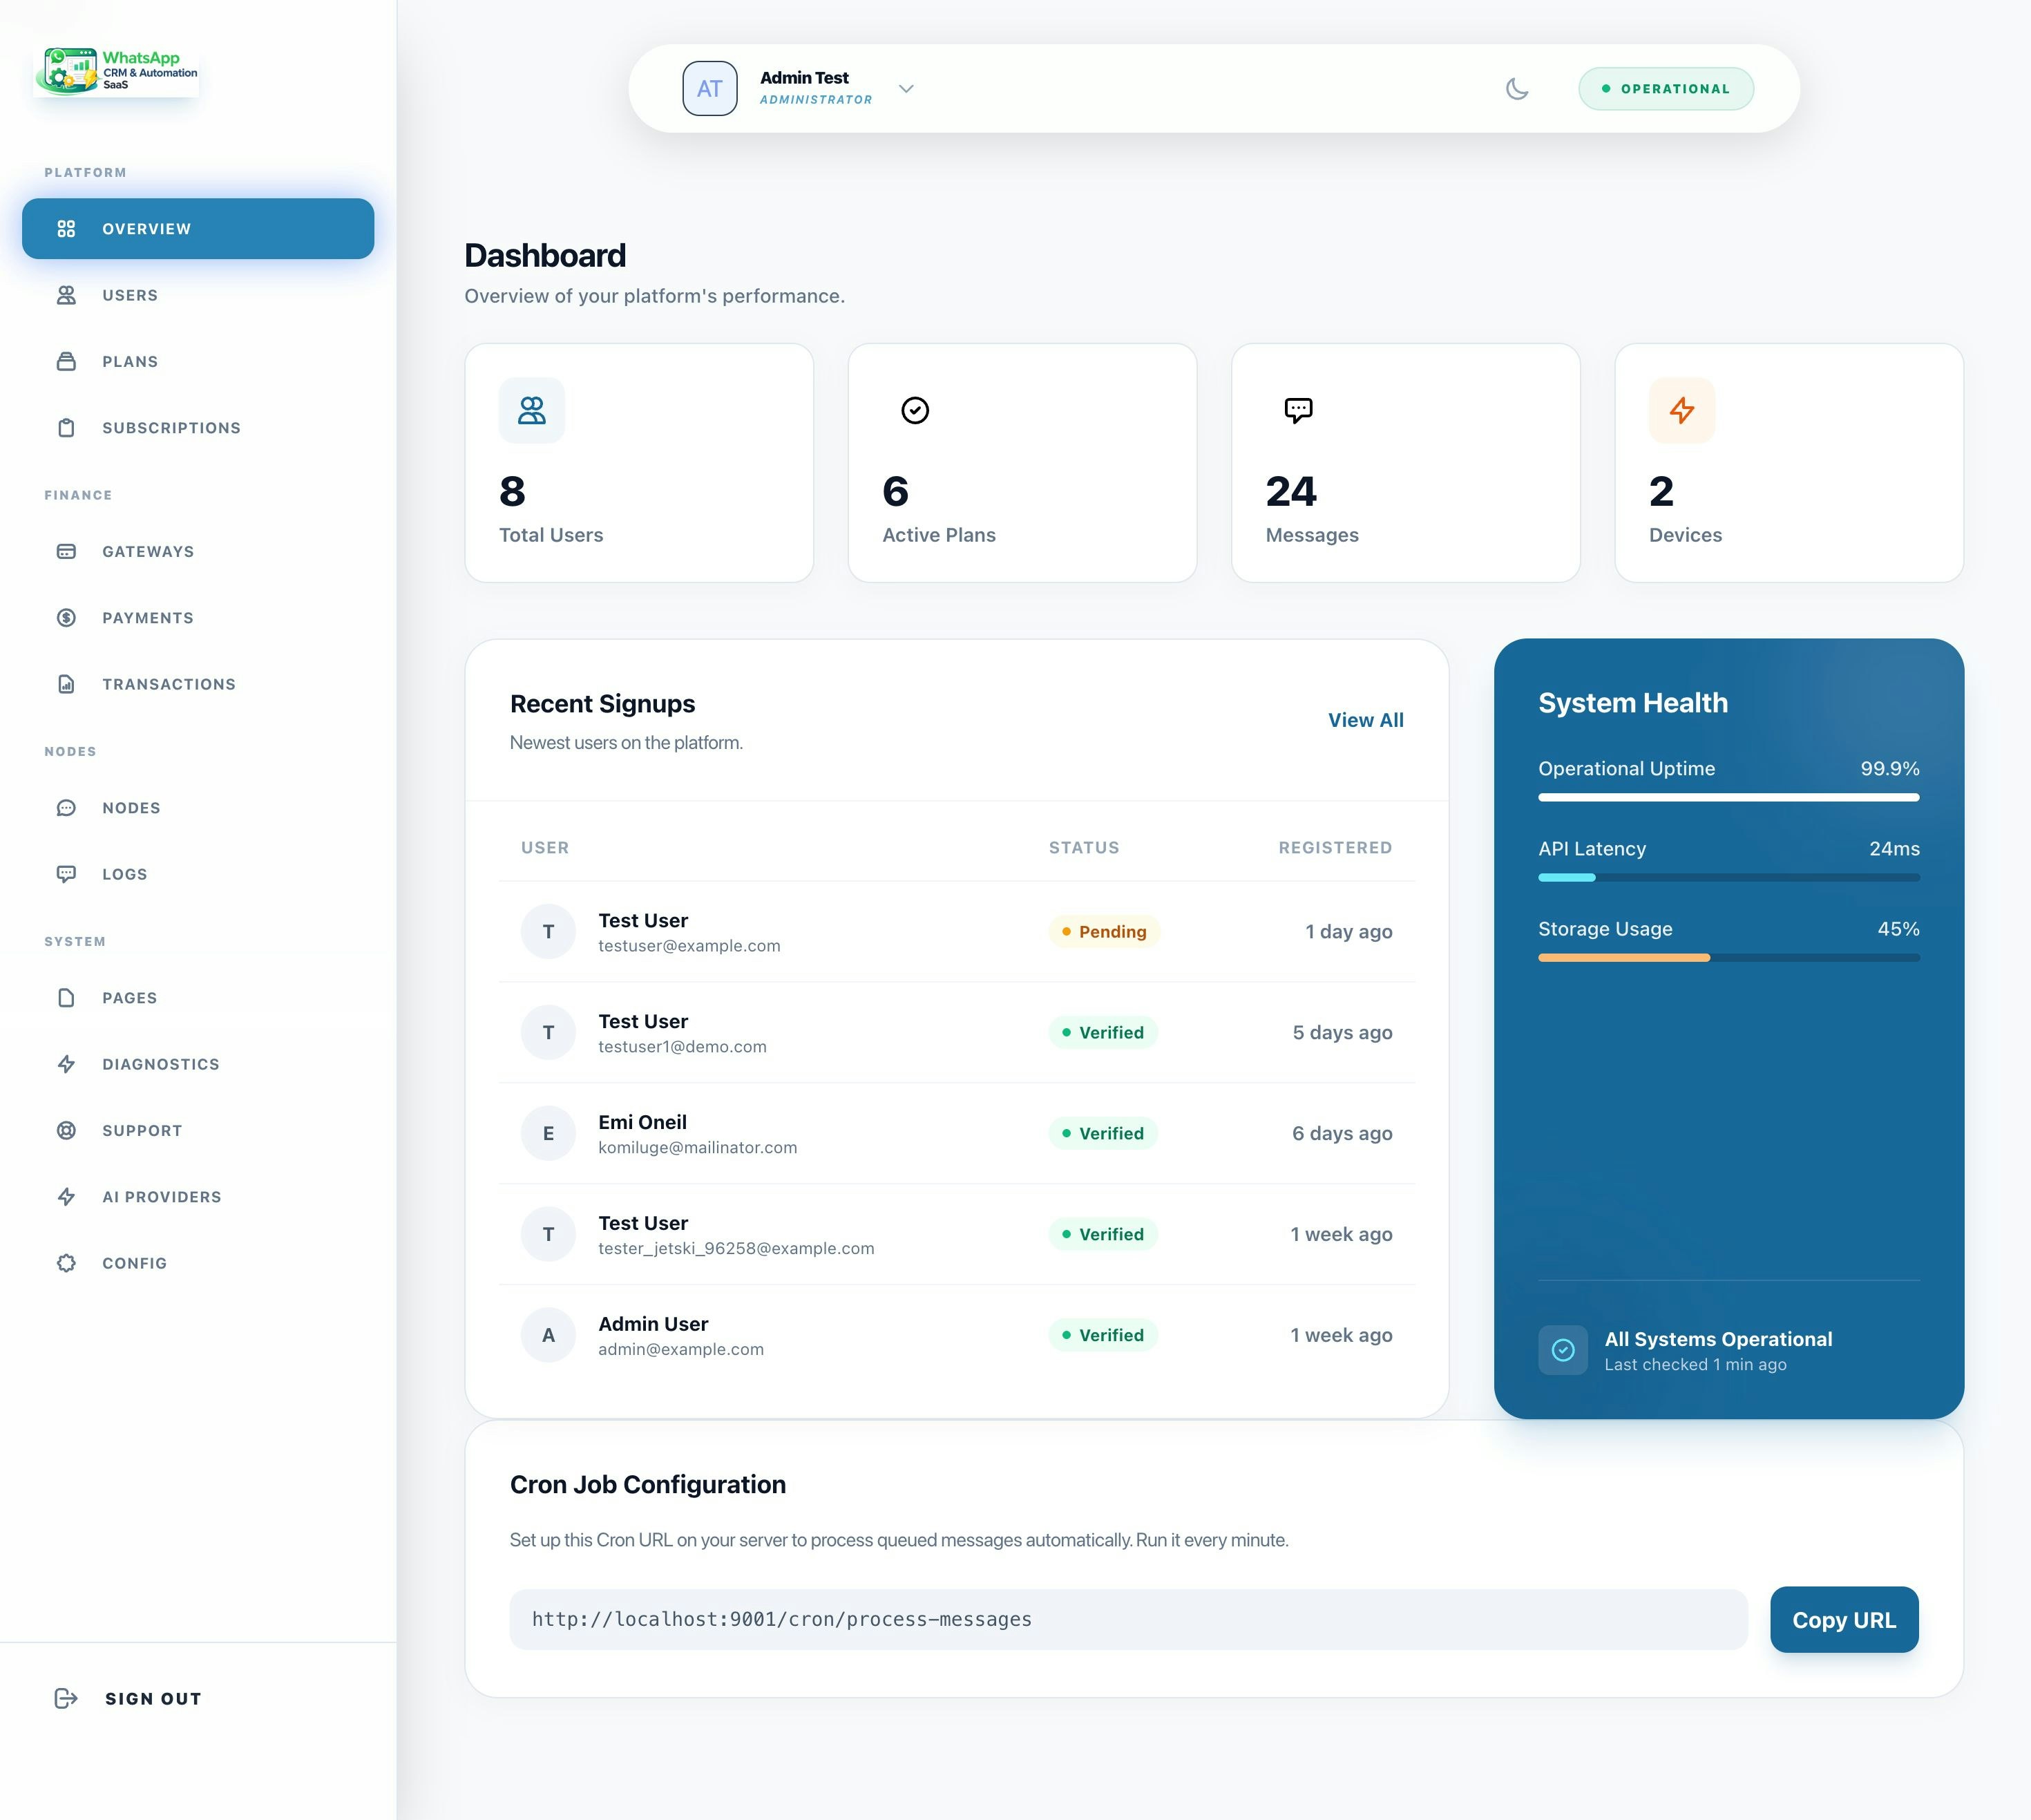Click email testuser@example.com
This screenshot has height=1820, width=2031.
coord(689,946)
